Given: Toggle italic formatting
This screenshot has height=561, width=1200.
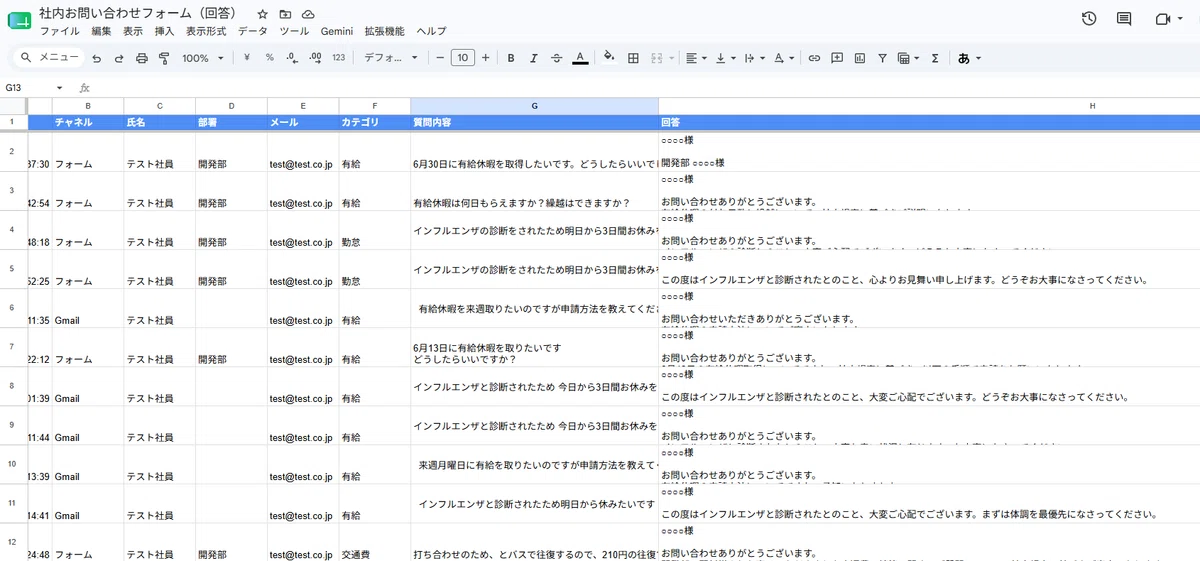Looking at the screenshot, I should (x=534, y=58).
